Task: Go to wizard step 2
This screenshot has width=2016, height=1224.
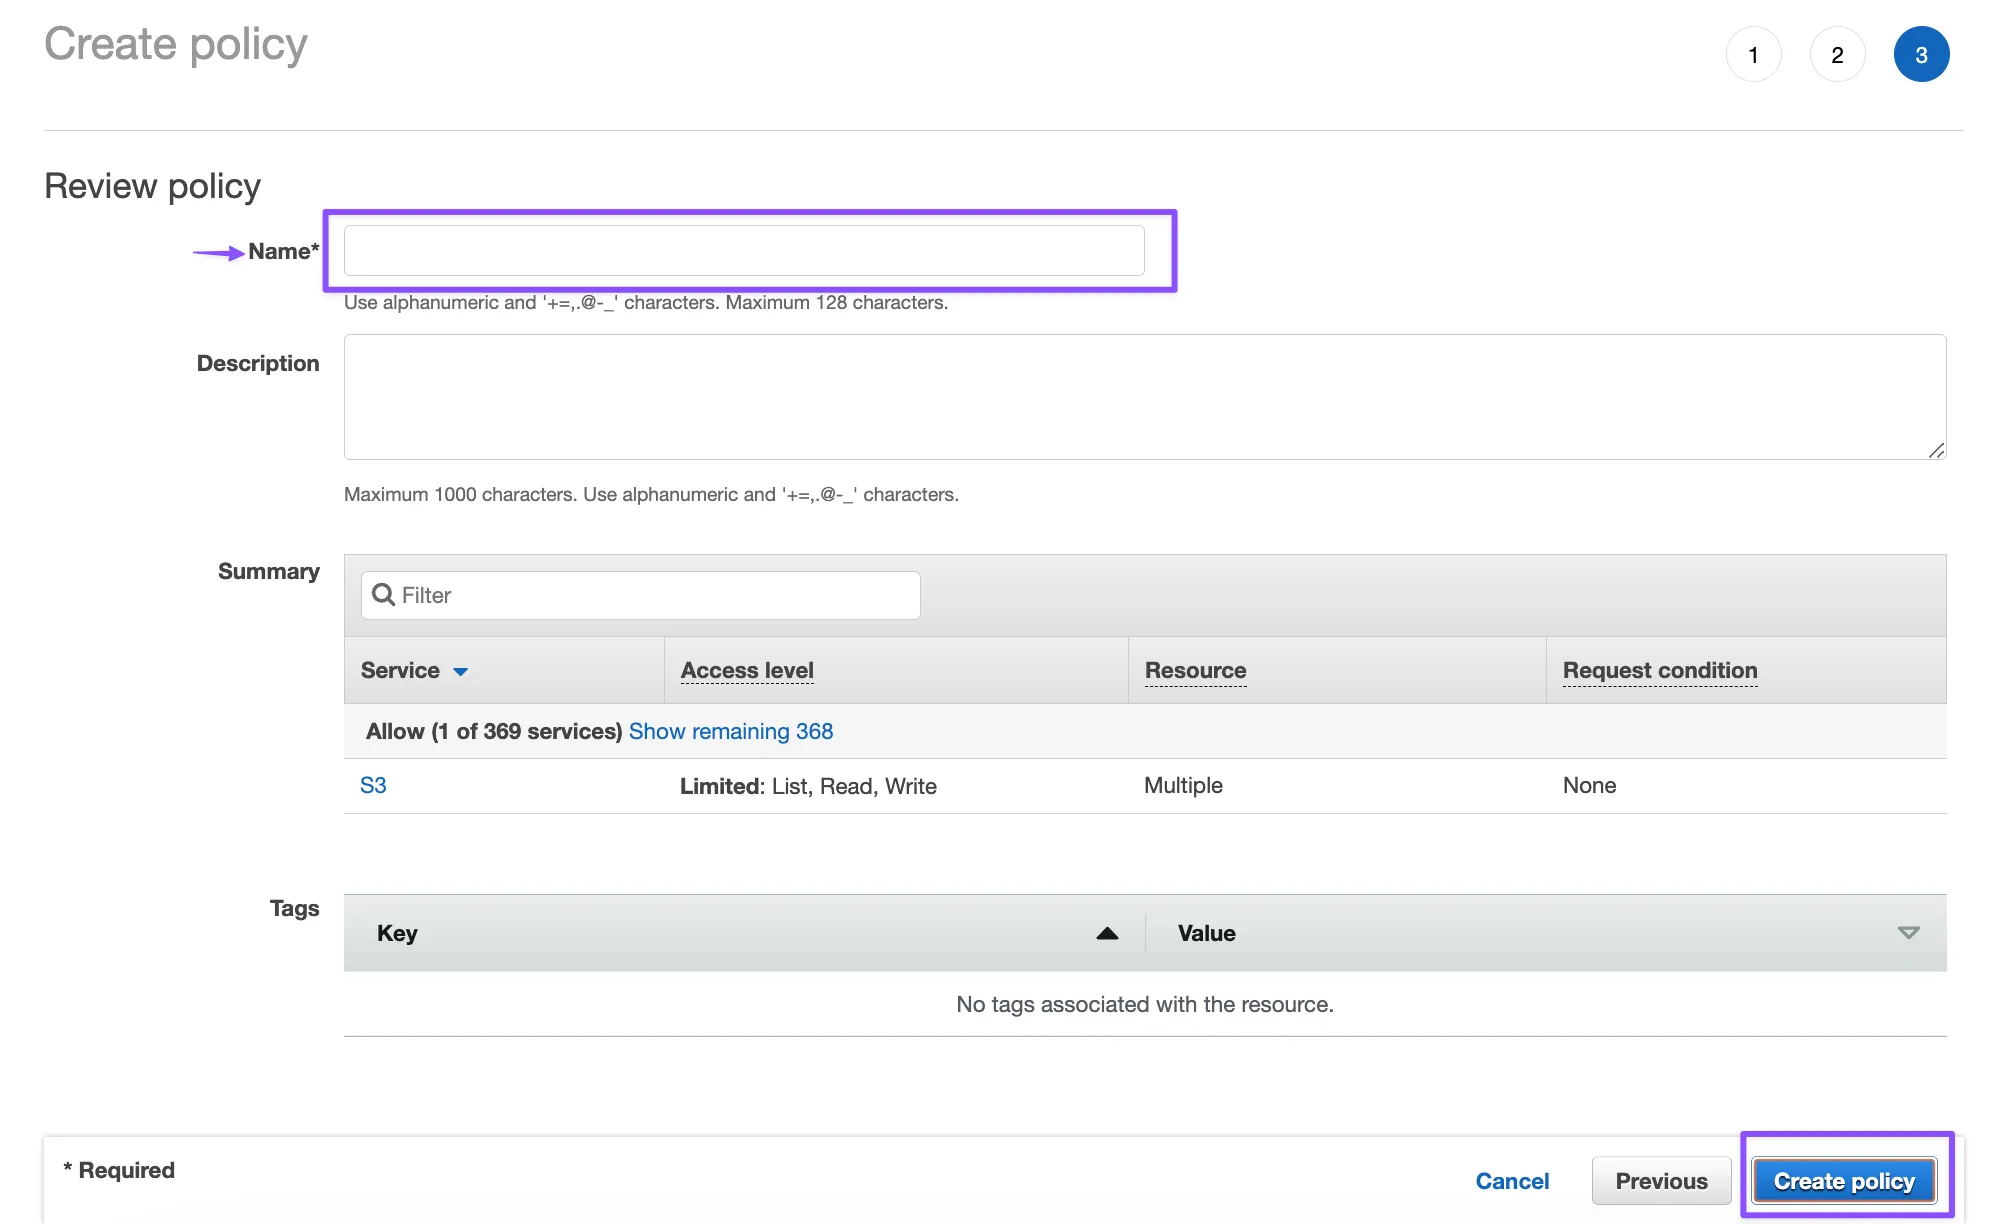Action: pos(1837,55)
